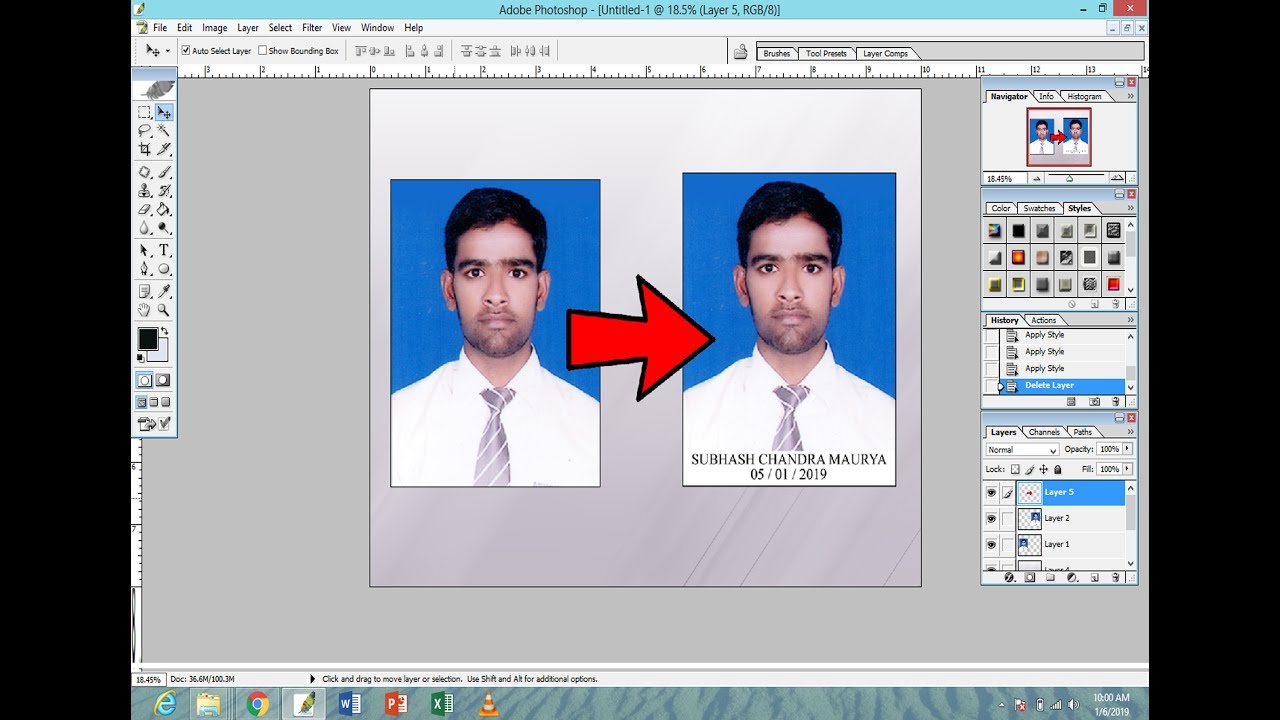Viewport: 1280px width, 720px height.
Task: Select the Ellipse shape tool
Action: point(164,269)
